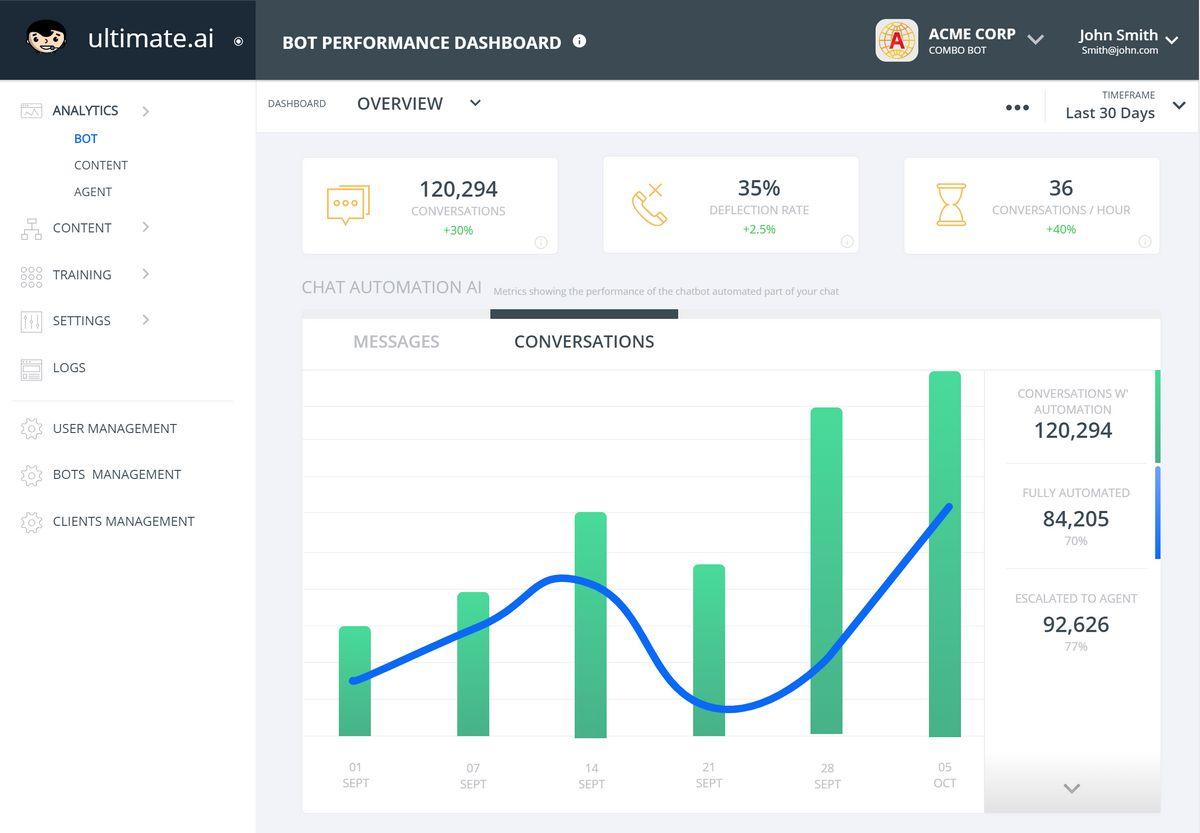
Task: Click the Settings sliders icon in sidebar
Action: click(x=31, y=321)
